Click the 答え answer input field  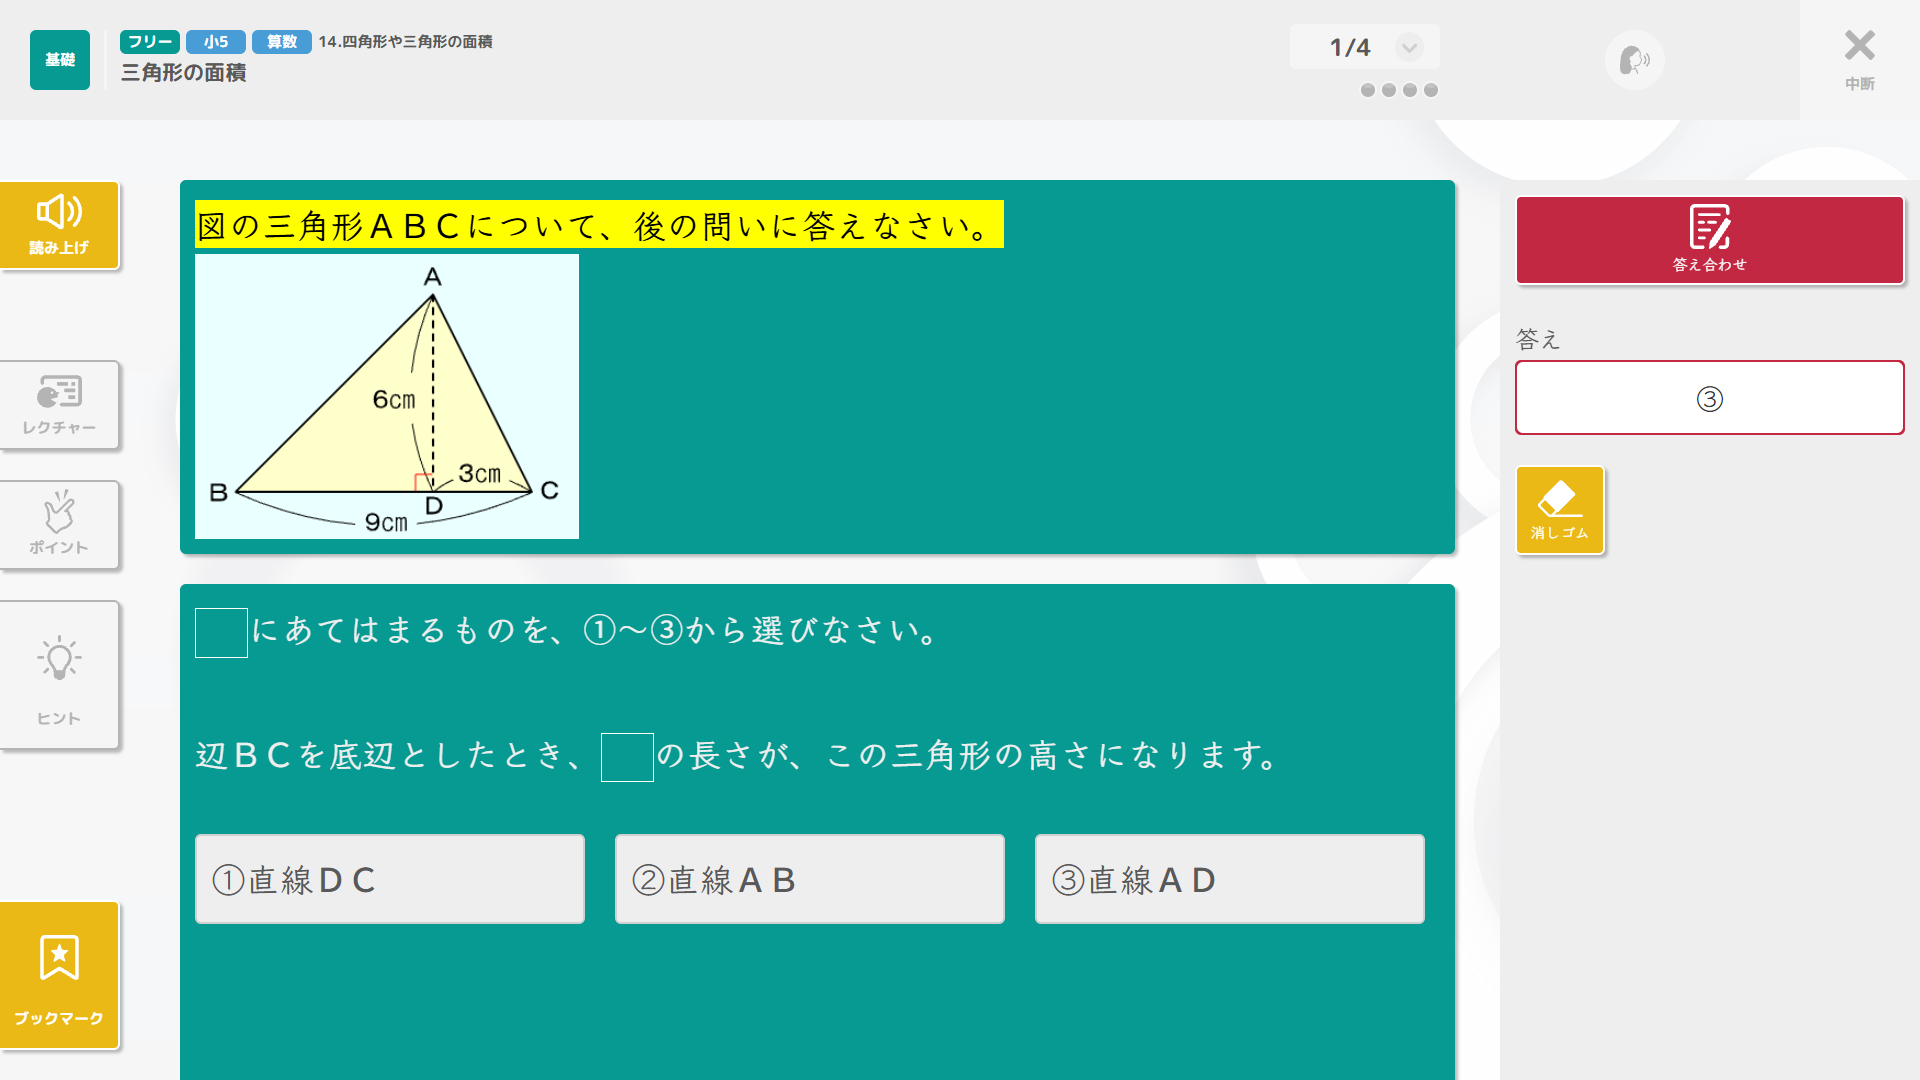pos(1709,398)
